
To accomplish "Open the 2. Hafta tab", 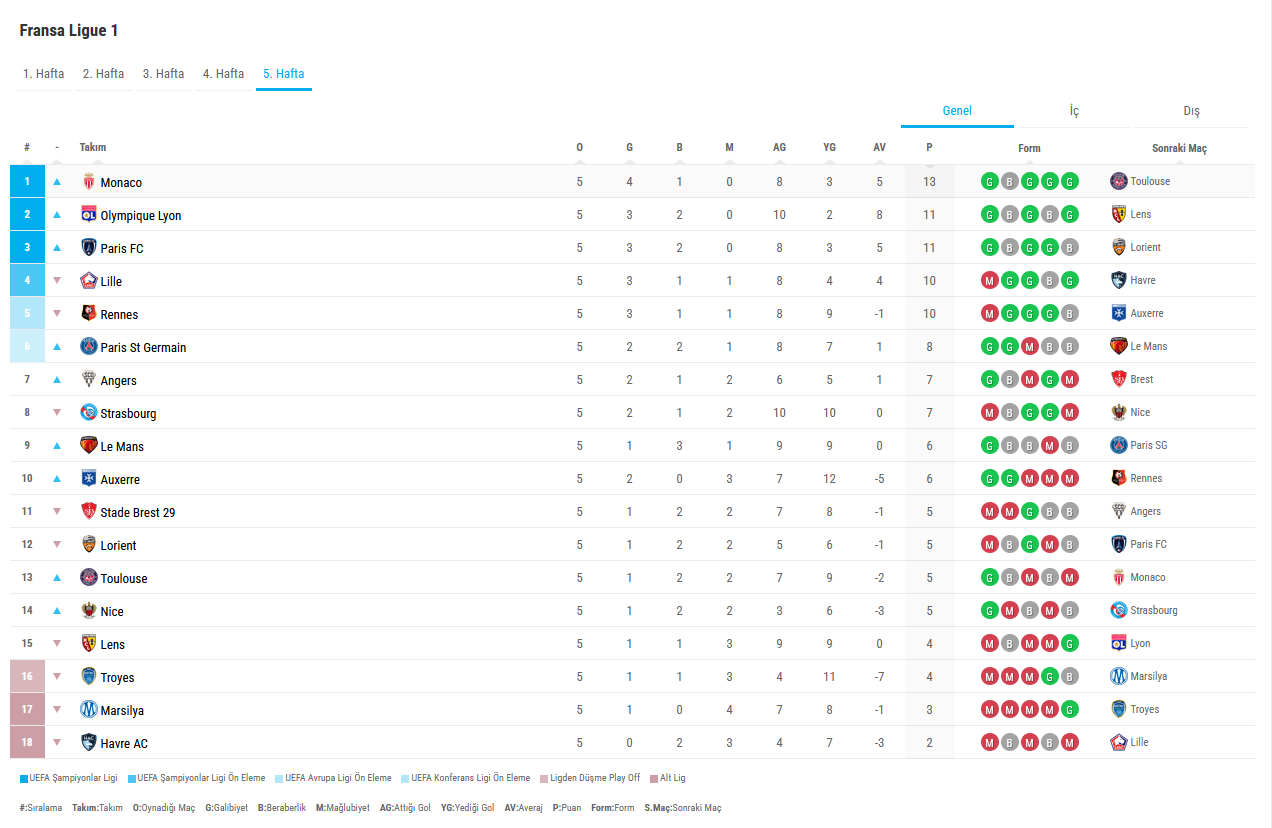I will pos(104,74).
